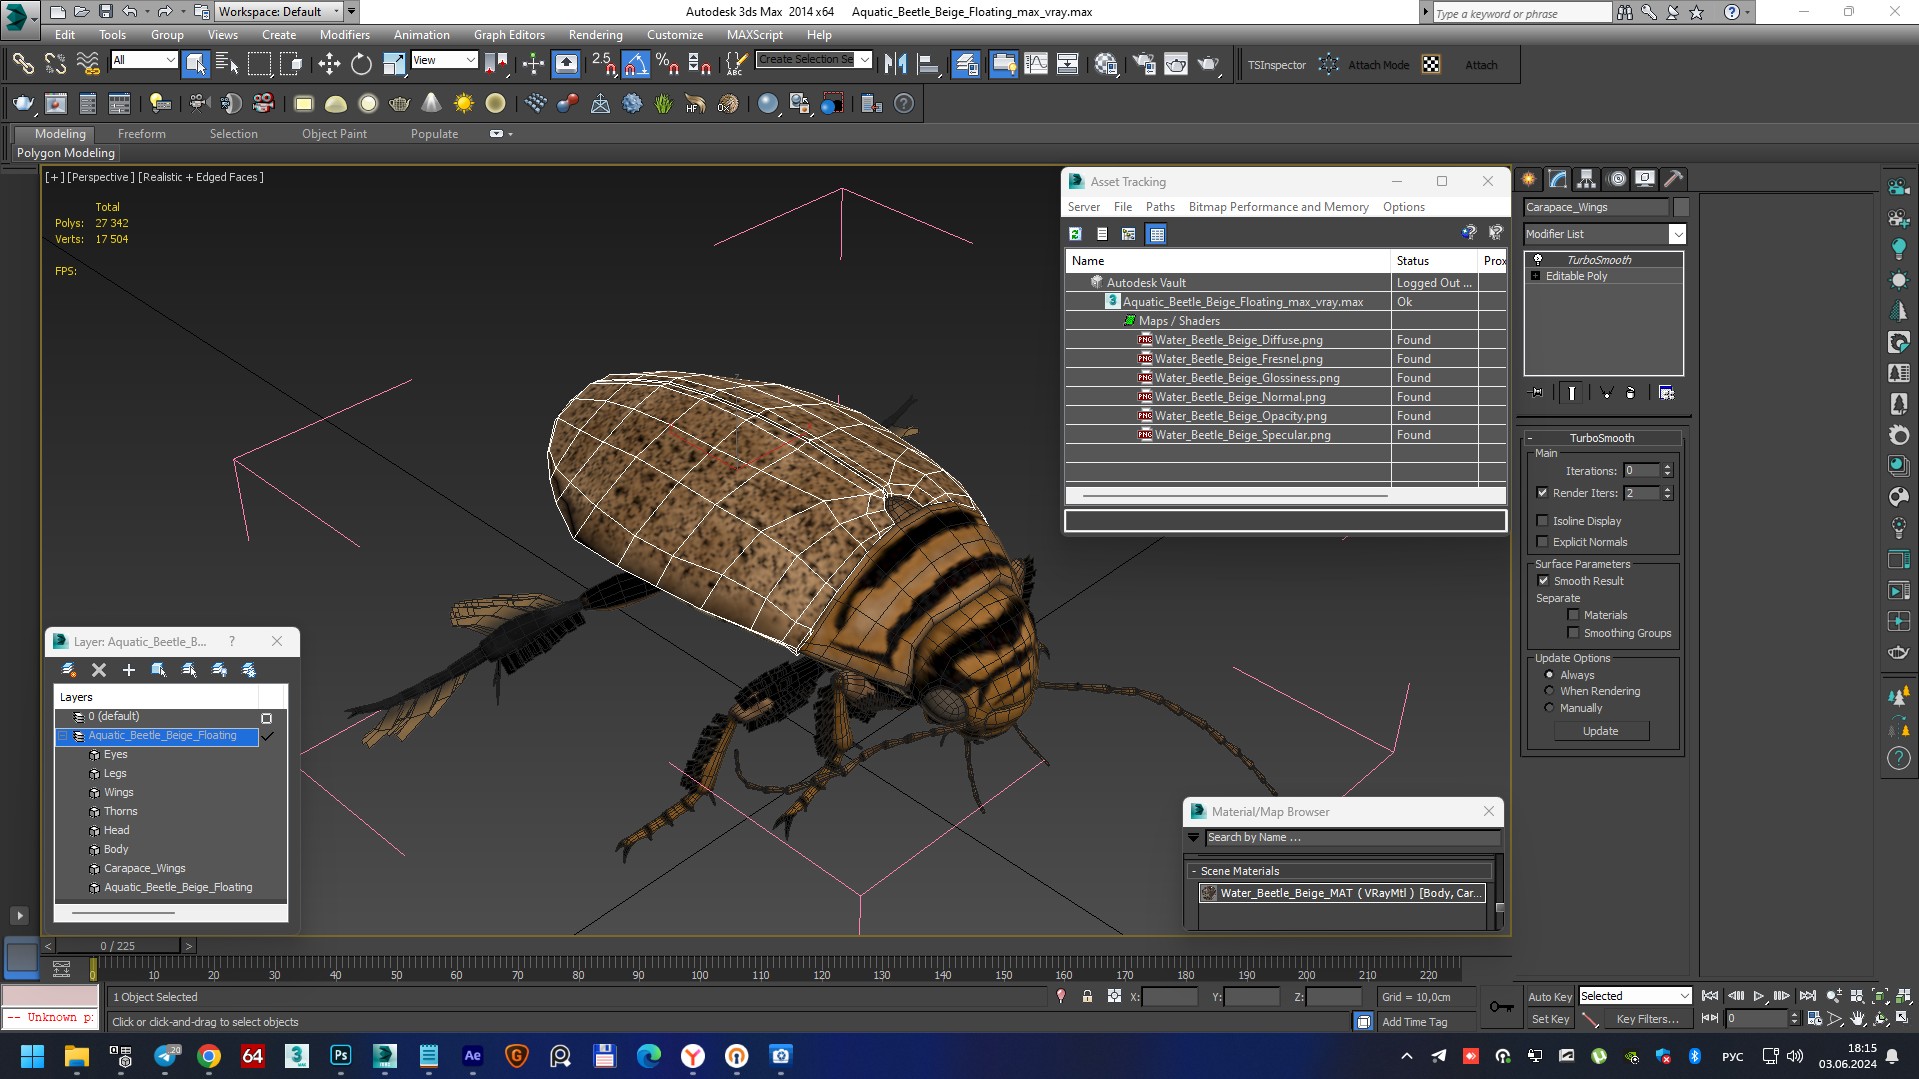Open the Rendering menu

595,35
